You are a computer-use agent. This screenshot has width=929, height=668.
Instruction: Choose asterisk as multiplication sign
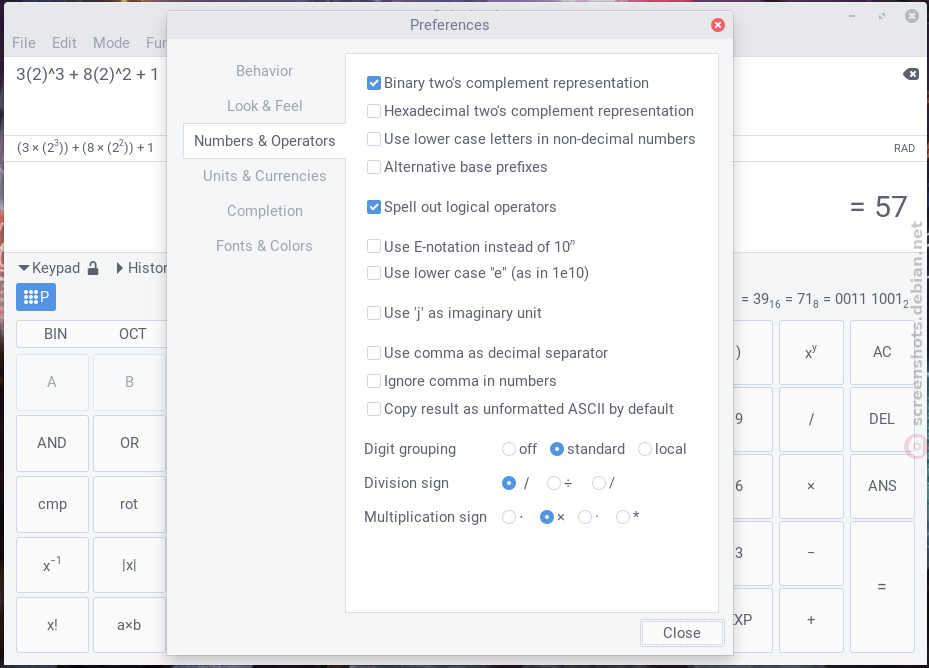[x=623, y=517]
